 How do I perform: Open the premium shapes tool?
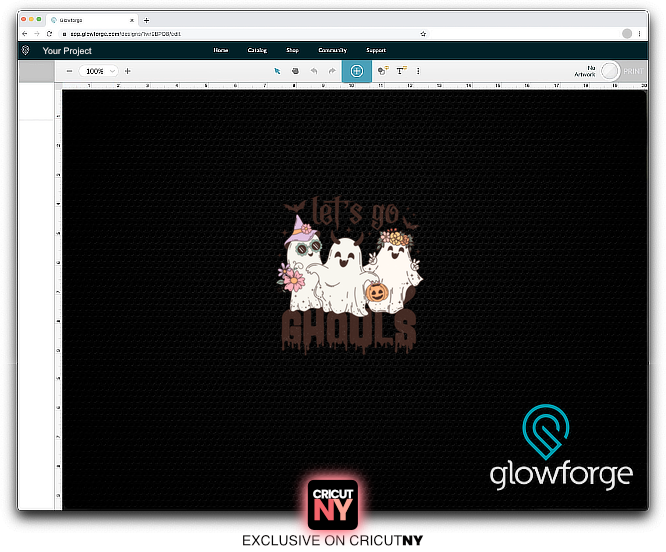coord(383,71)
